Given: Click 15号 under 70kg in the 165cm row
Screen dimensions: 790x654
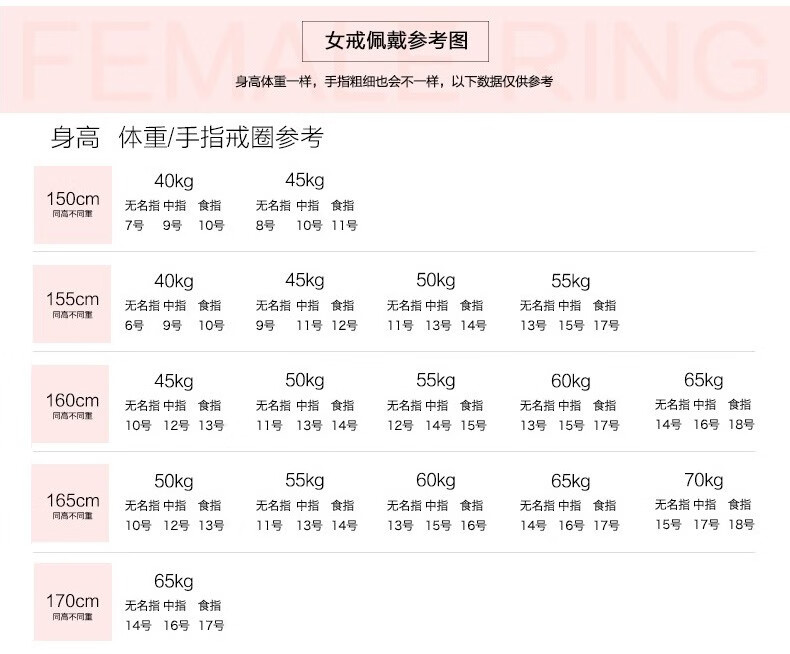Looking at the screenshot, I should coord(668,524).
